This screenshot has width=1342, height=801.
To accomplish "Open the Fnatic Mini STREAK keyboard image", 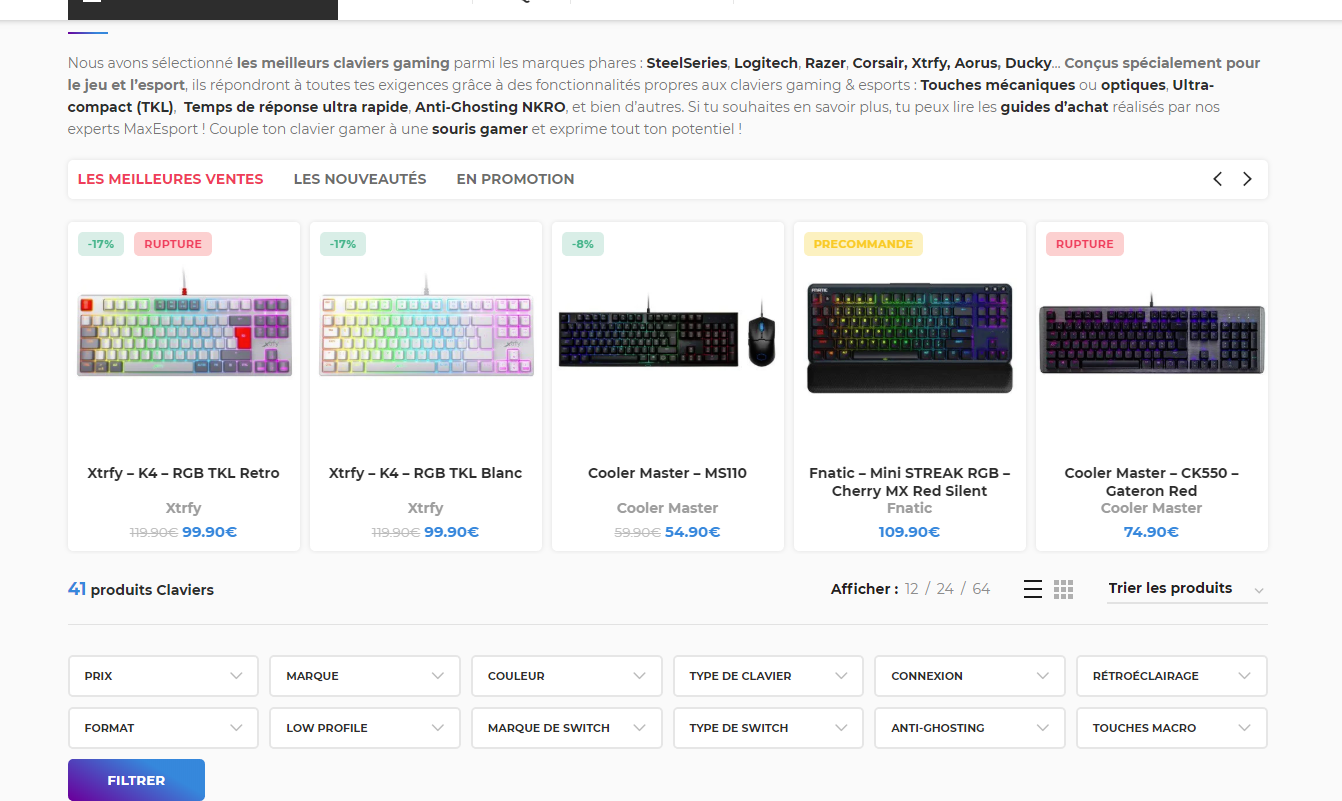I will coord(910,337).
